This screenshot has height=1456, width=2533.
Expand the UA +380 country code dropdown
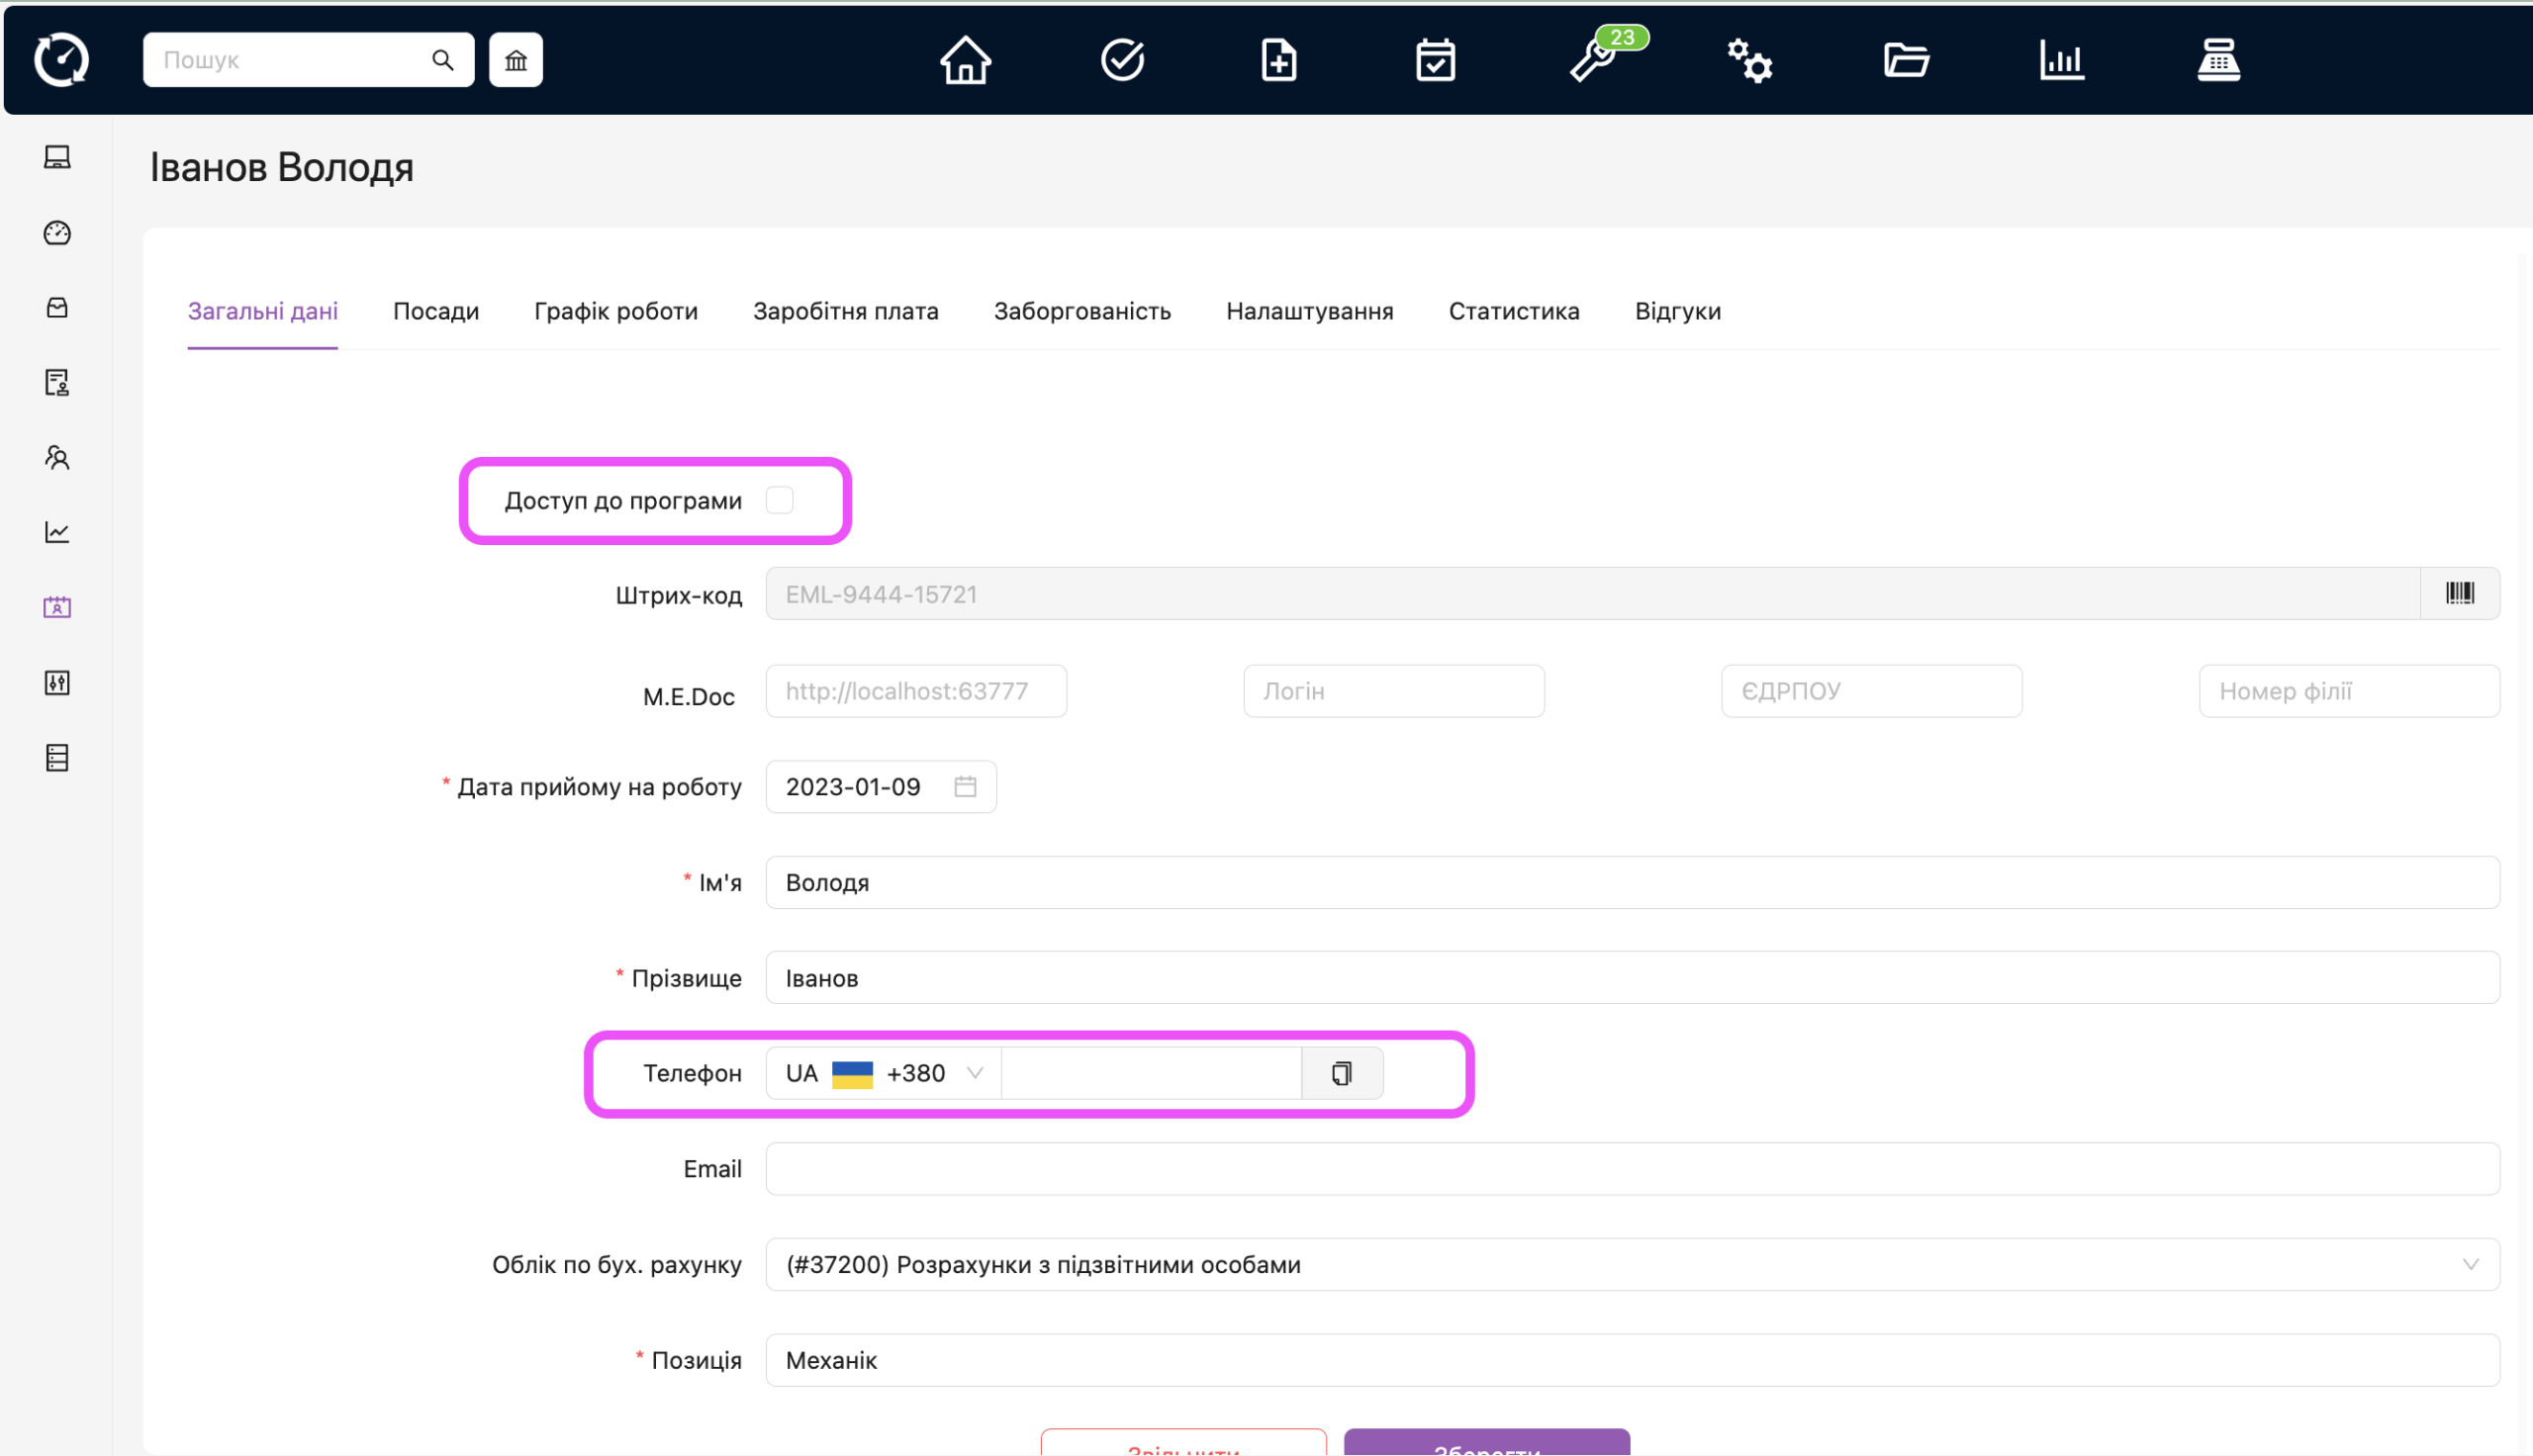point(883,1073)
